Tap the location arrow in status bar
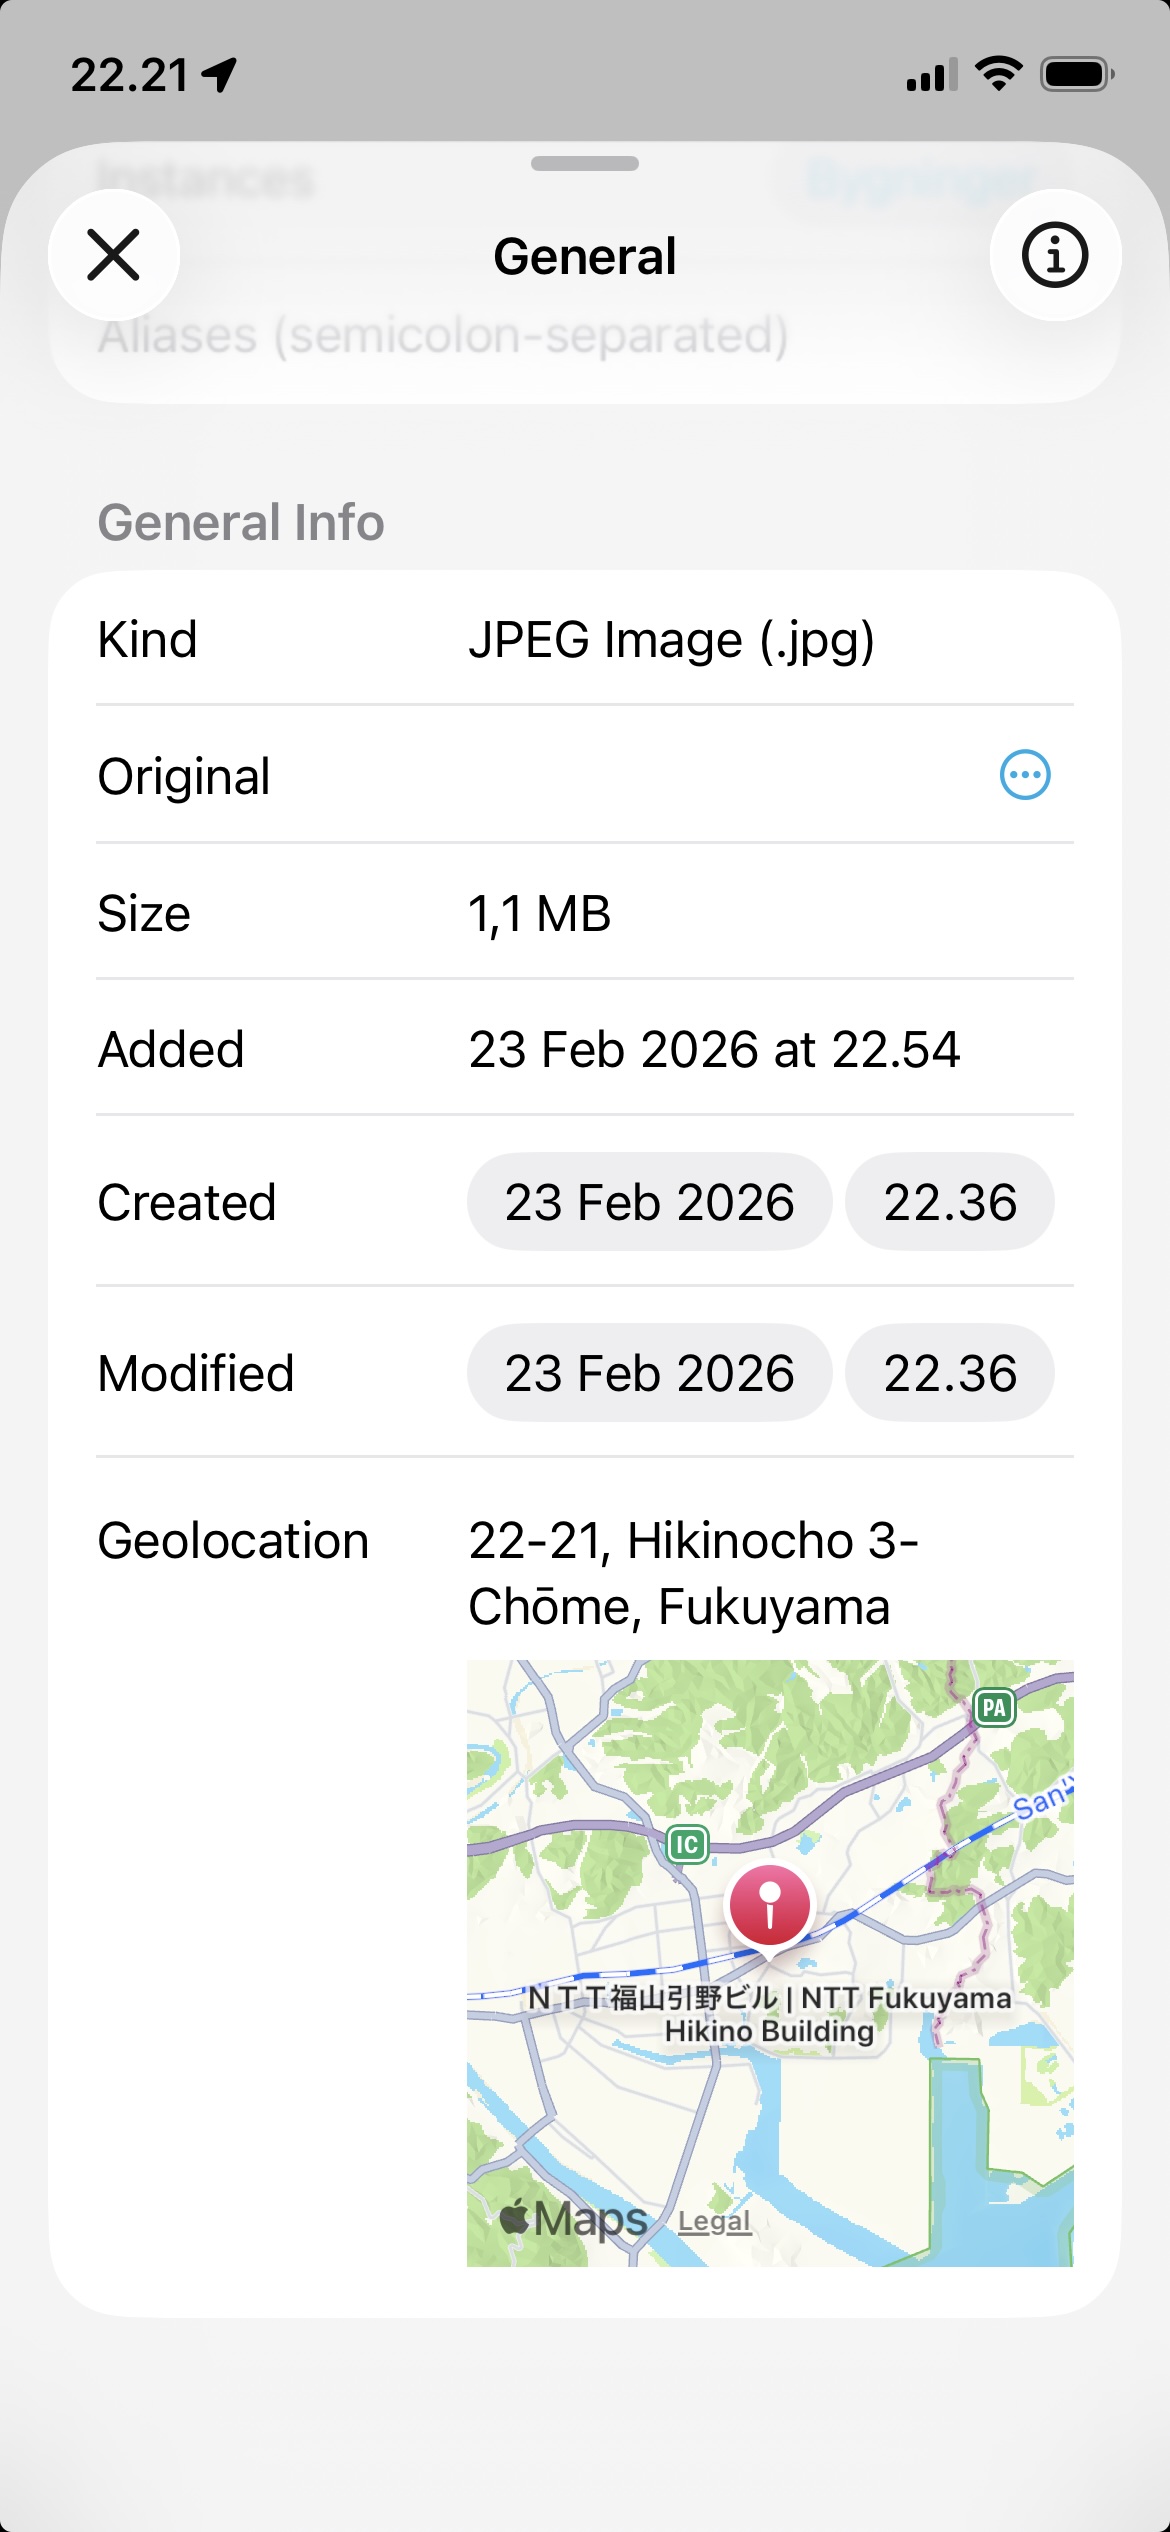Viewport: 1170px width, 2532px height. 219,75
